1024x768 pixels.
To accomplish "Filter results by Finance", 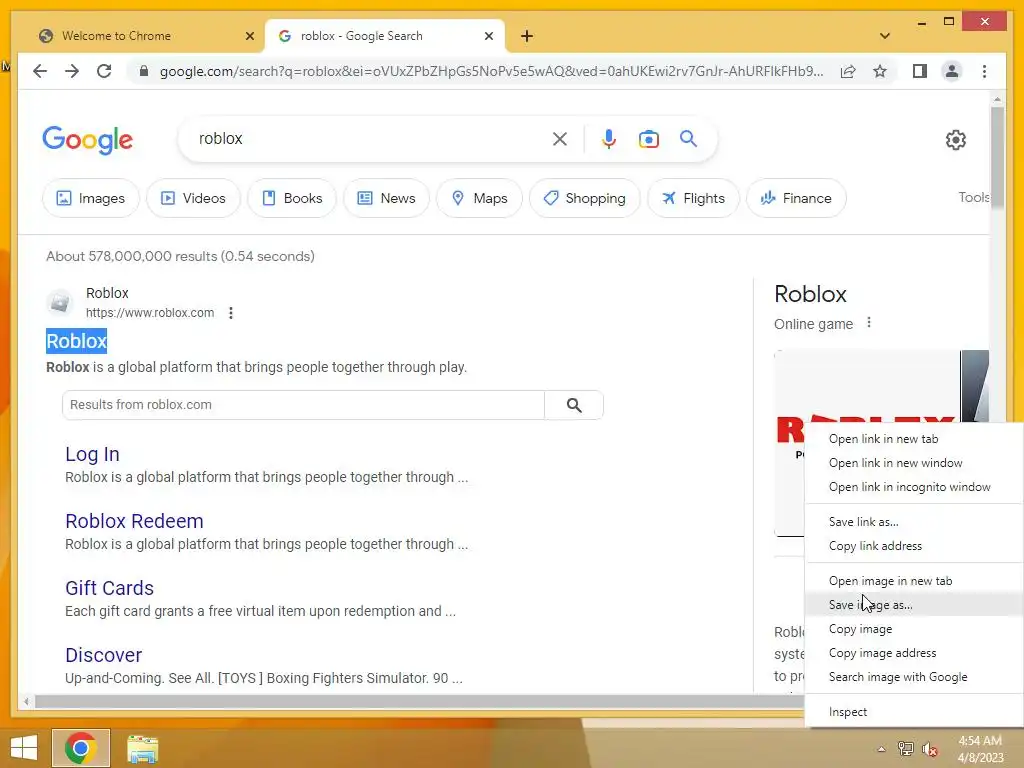I will (797, 198).
